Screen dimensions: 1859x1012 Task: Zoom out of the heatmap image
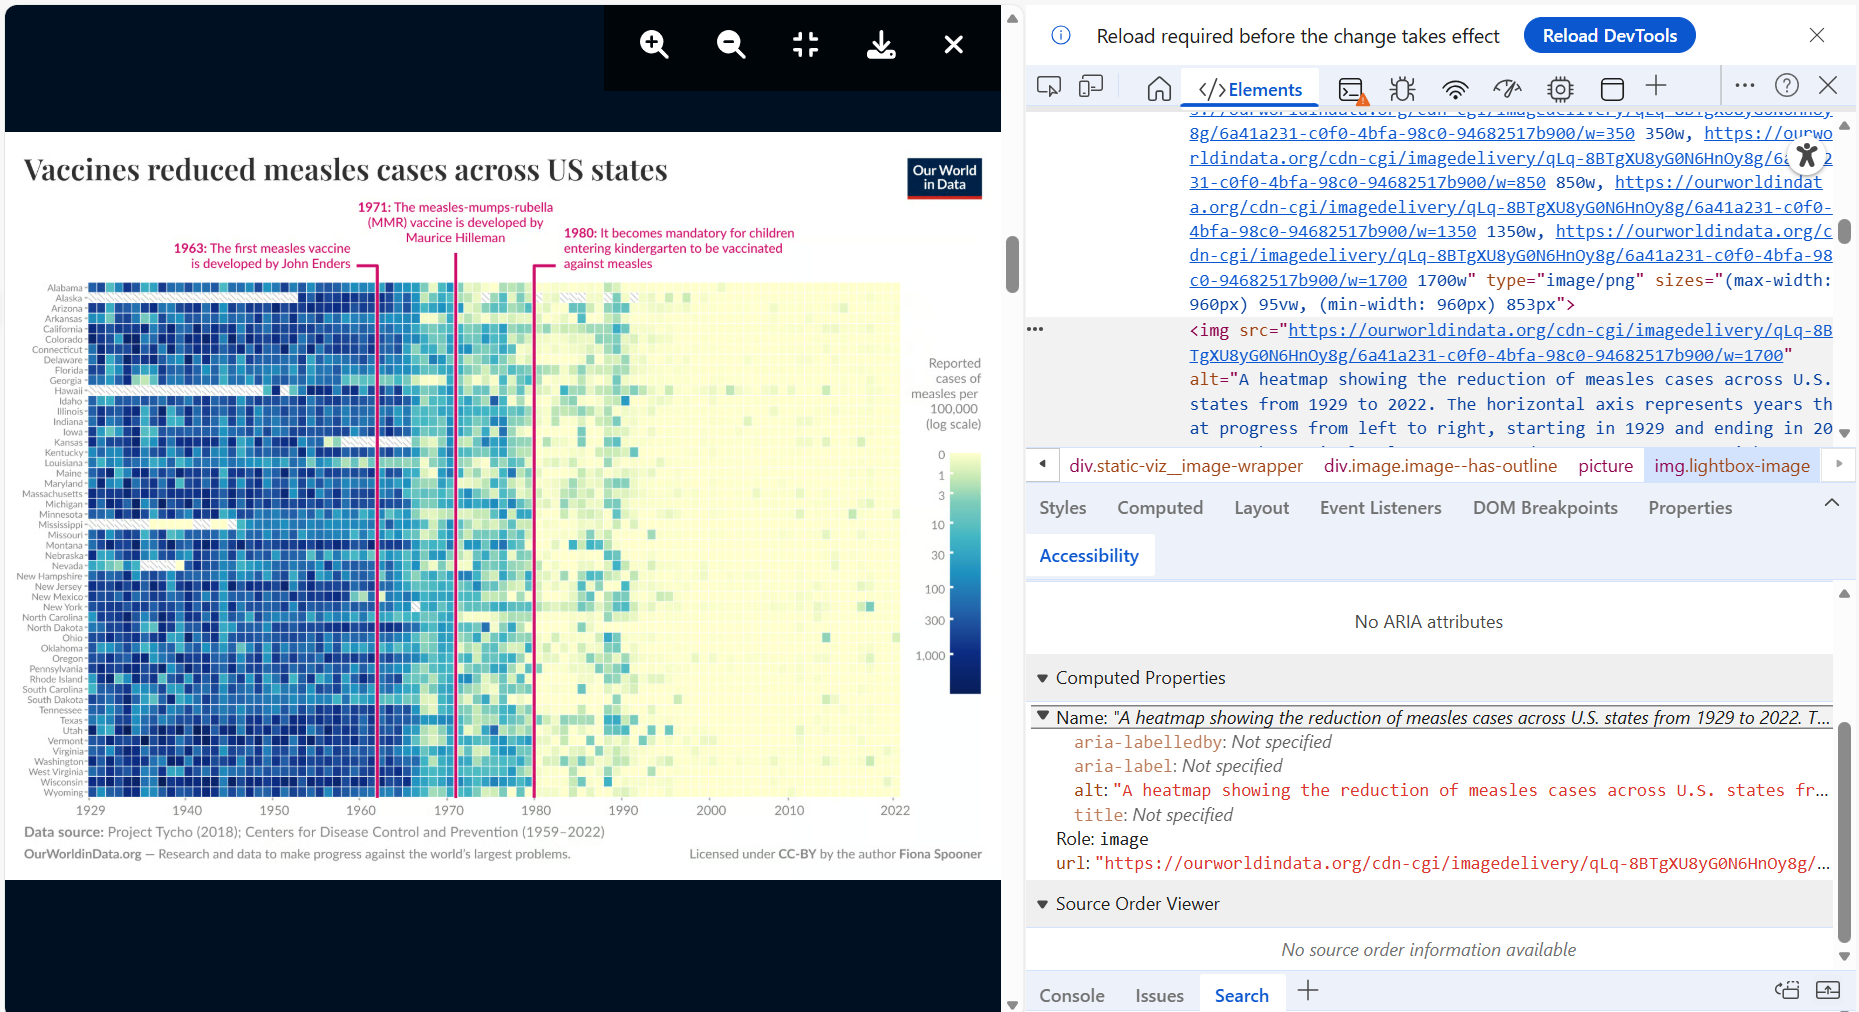click(x=730, y=45)
